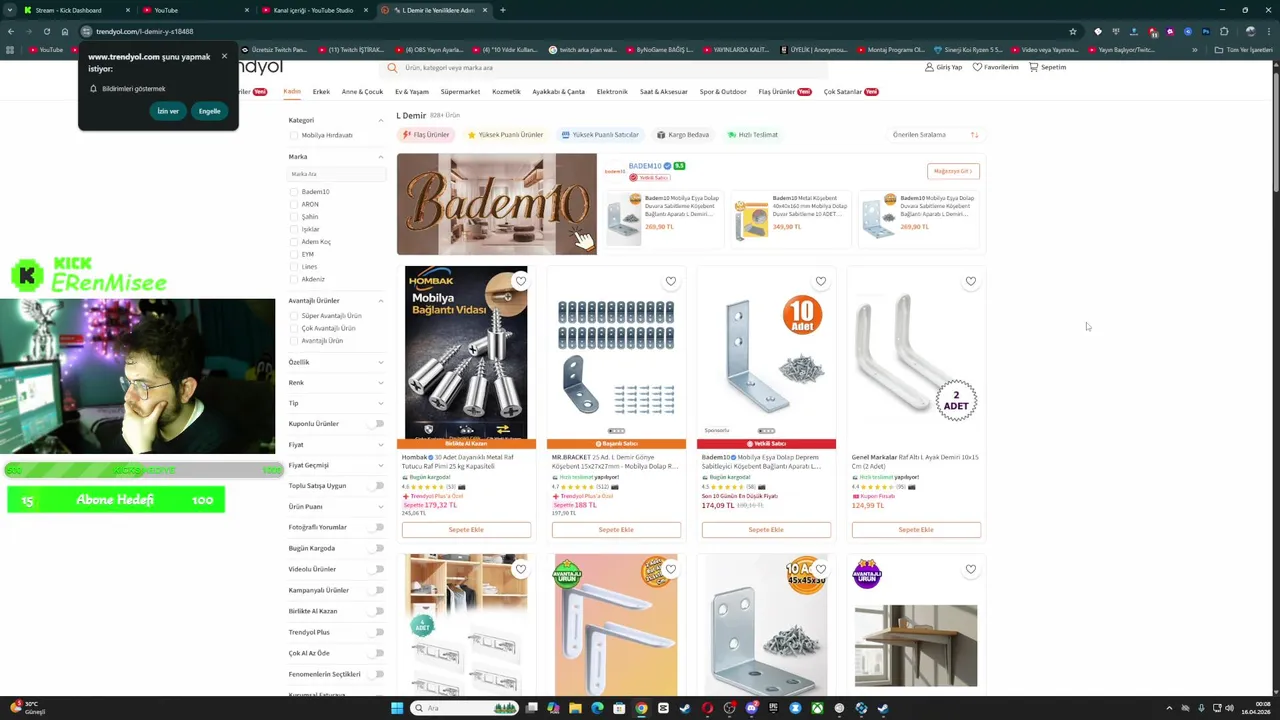Click the İzin ver button
Viewport: 1280px width, 720px height.
pos(168,111)
